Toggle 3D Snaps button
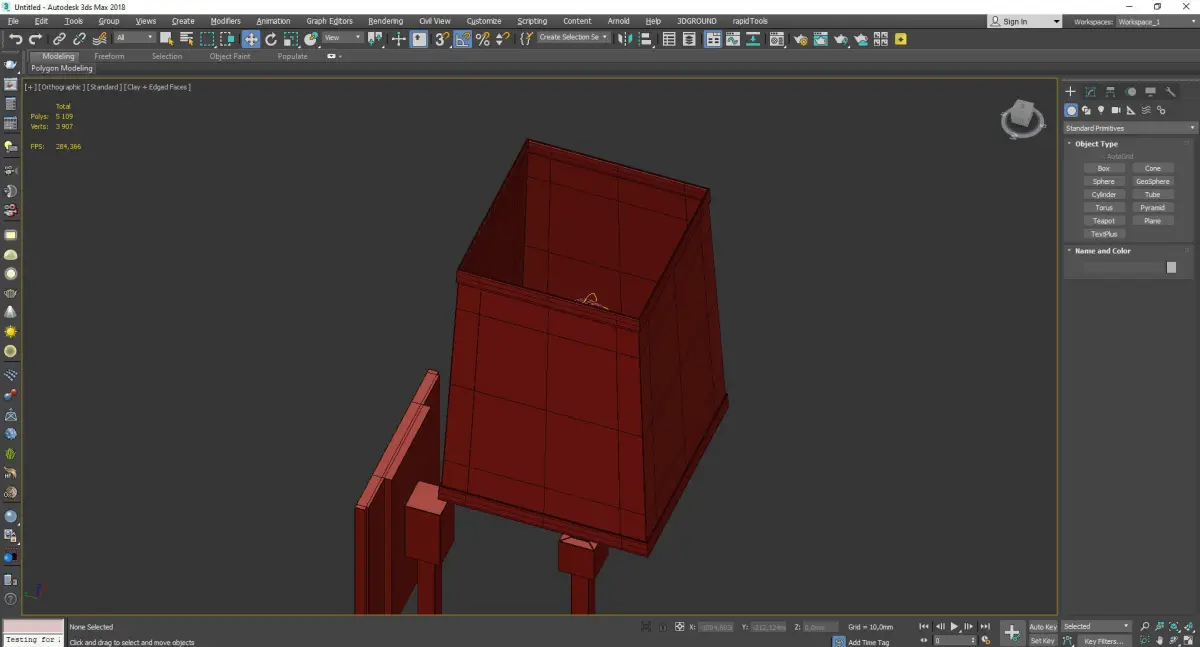Viewport: 1200px width, 647px height. click(442, 39)
